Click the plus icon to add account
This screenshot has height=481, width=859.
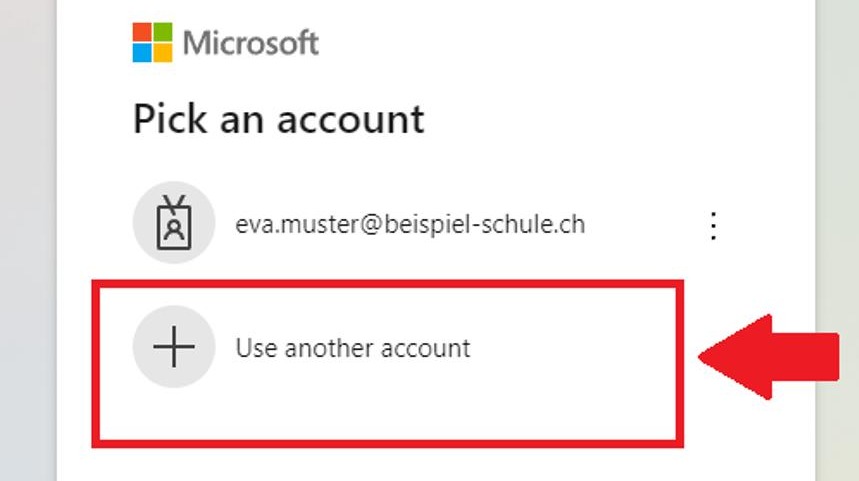pyautogui.click(x=174, y=347)
